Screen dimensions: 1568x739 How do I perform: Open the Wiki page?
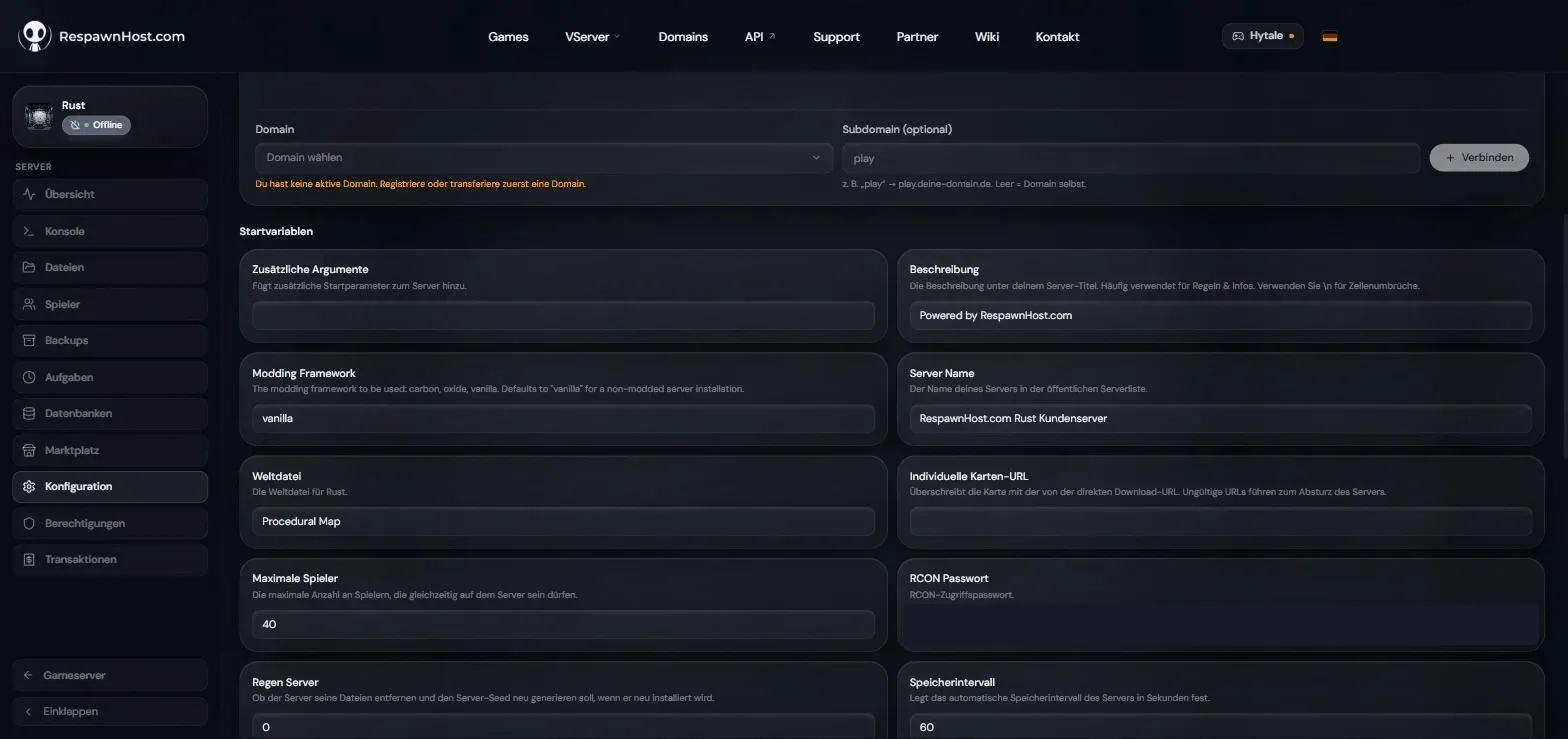coord(987,37)
